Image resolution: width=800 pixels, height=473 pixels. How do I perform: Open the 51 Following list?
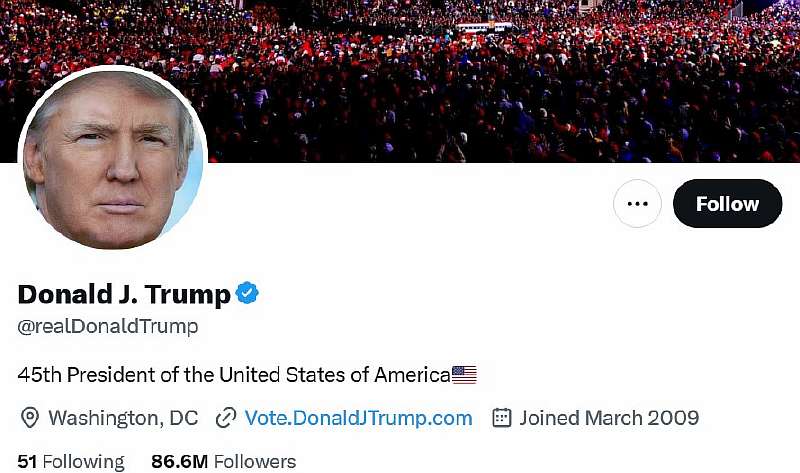click(x=71, y=461)
